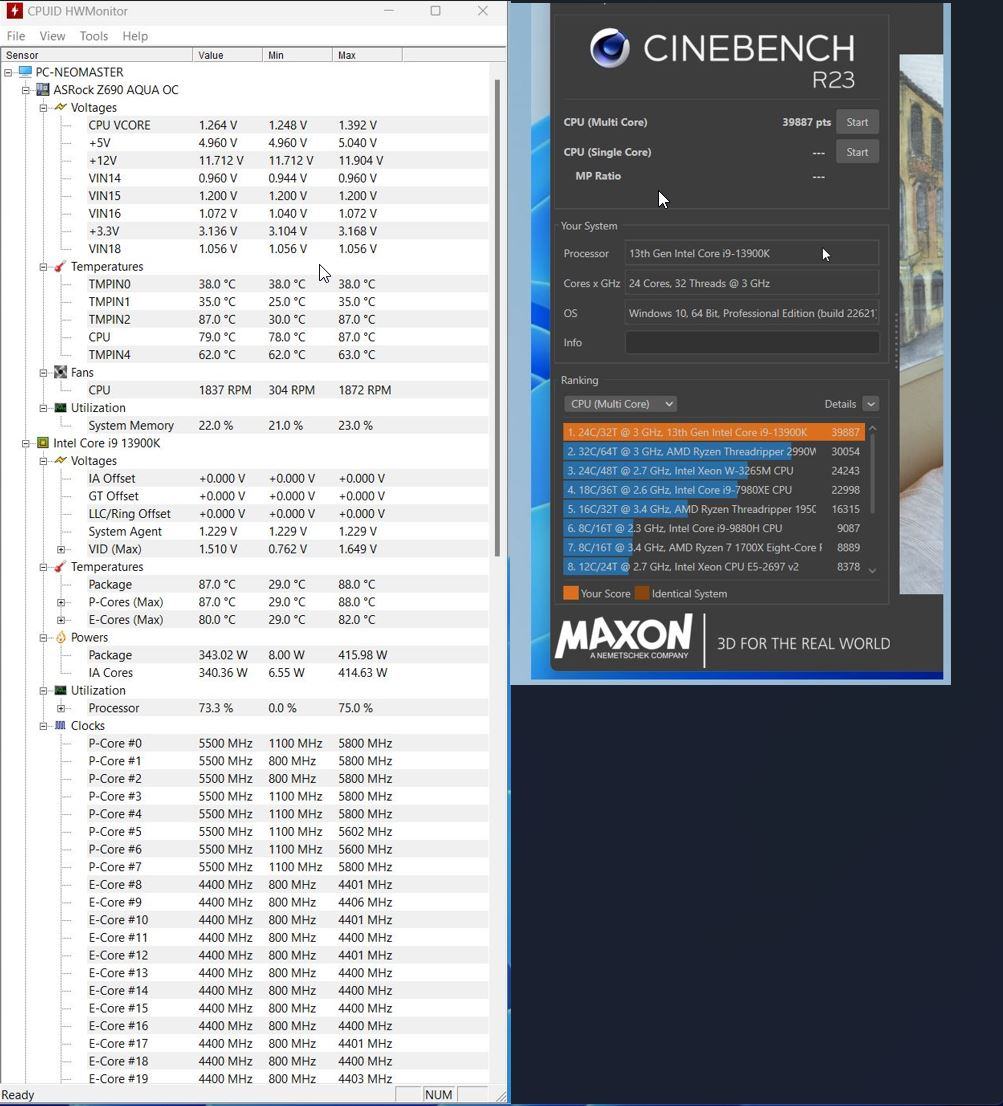Click the flame icon beside Powers
The width and height of the screenshot is (1003, 1106).
[61, 638]
